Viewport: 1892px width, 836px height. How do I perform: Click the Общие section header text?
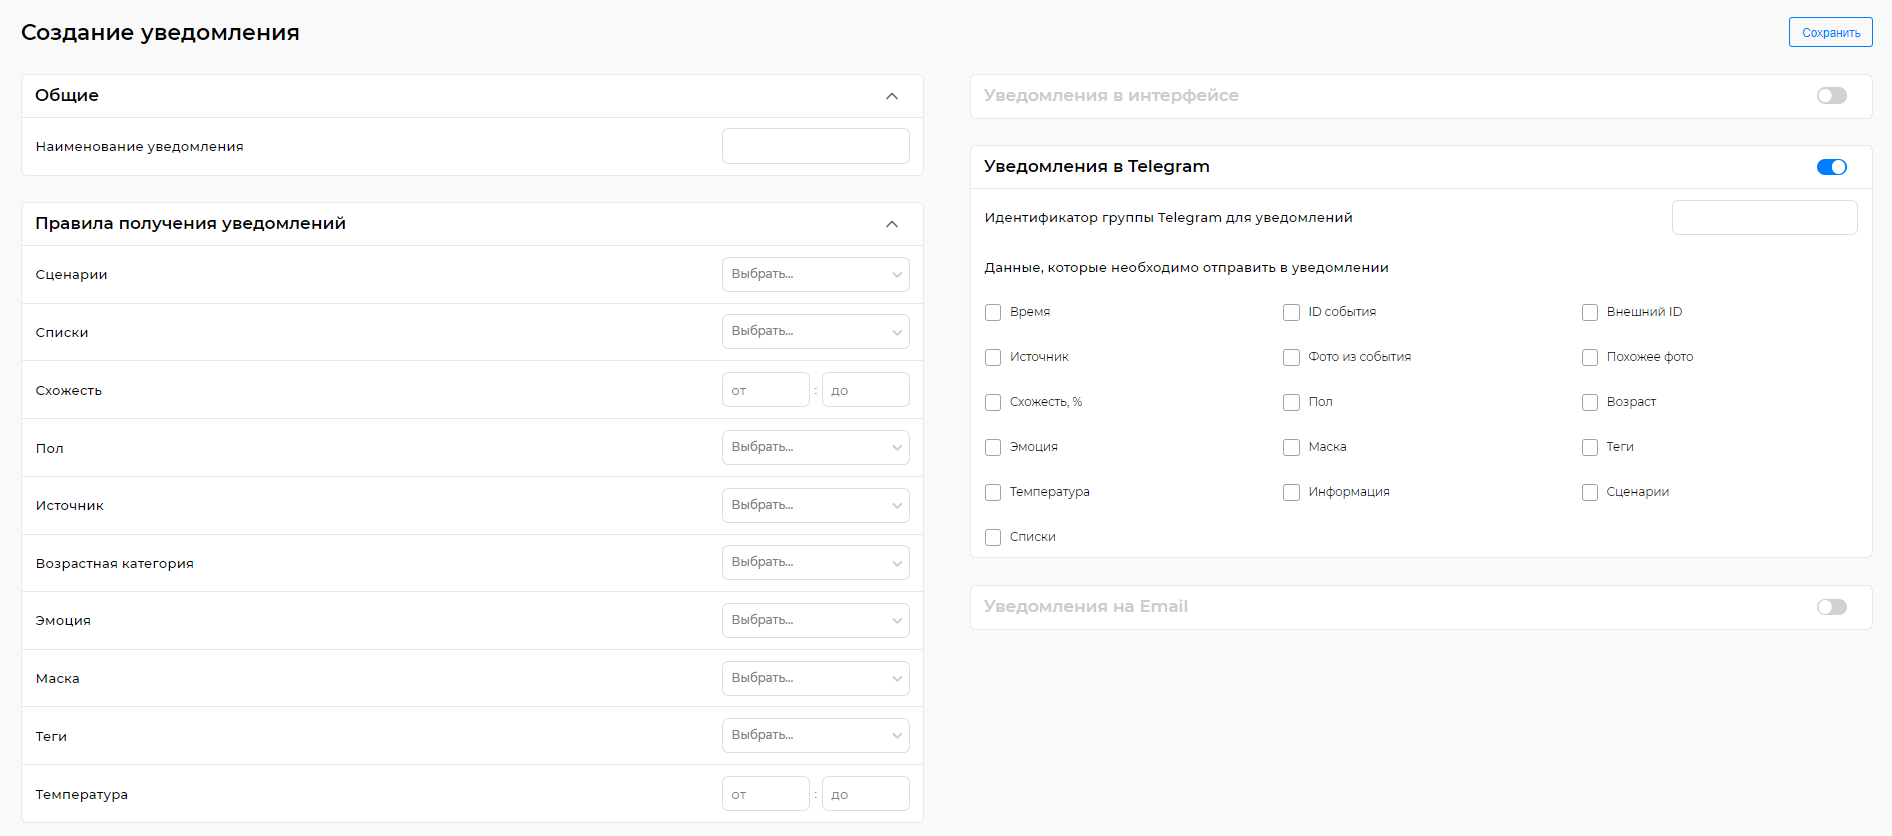point(67,95)
